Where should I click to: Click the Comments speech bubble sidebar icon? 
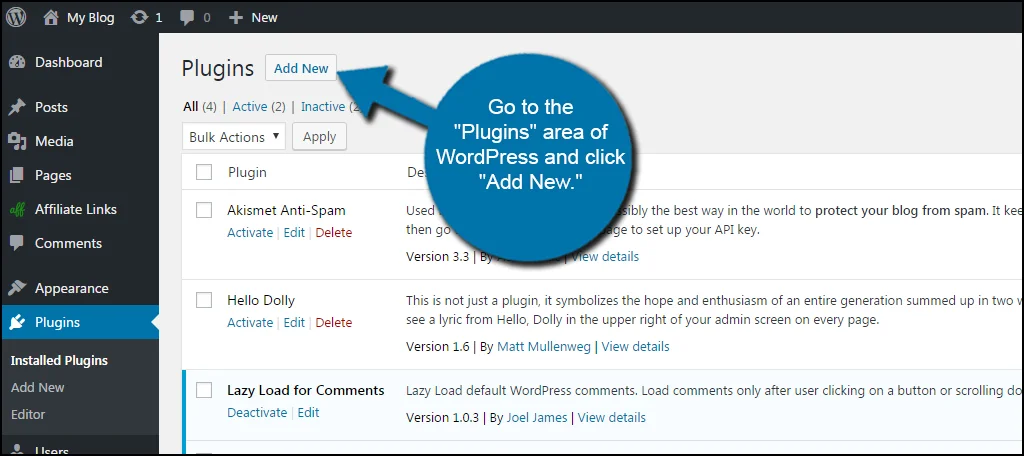pyautogui.click(x=17, y=243)
